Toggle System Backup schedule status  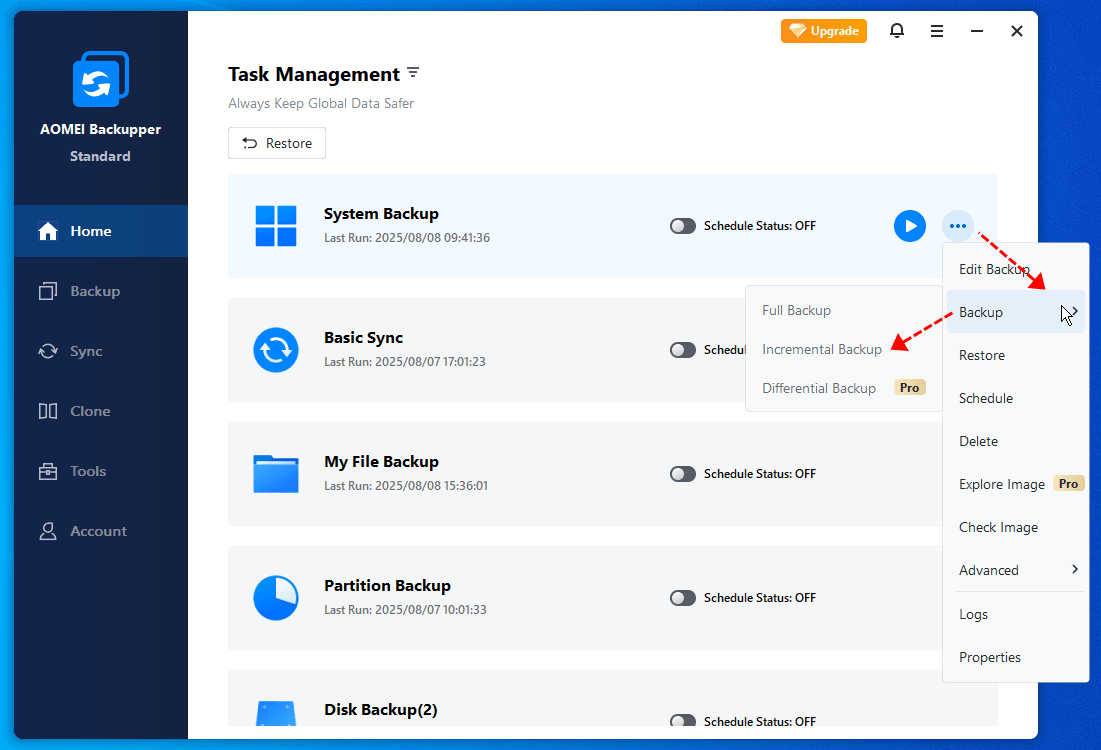coord(683,226)
